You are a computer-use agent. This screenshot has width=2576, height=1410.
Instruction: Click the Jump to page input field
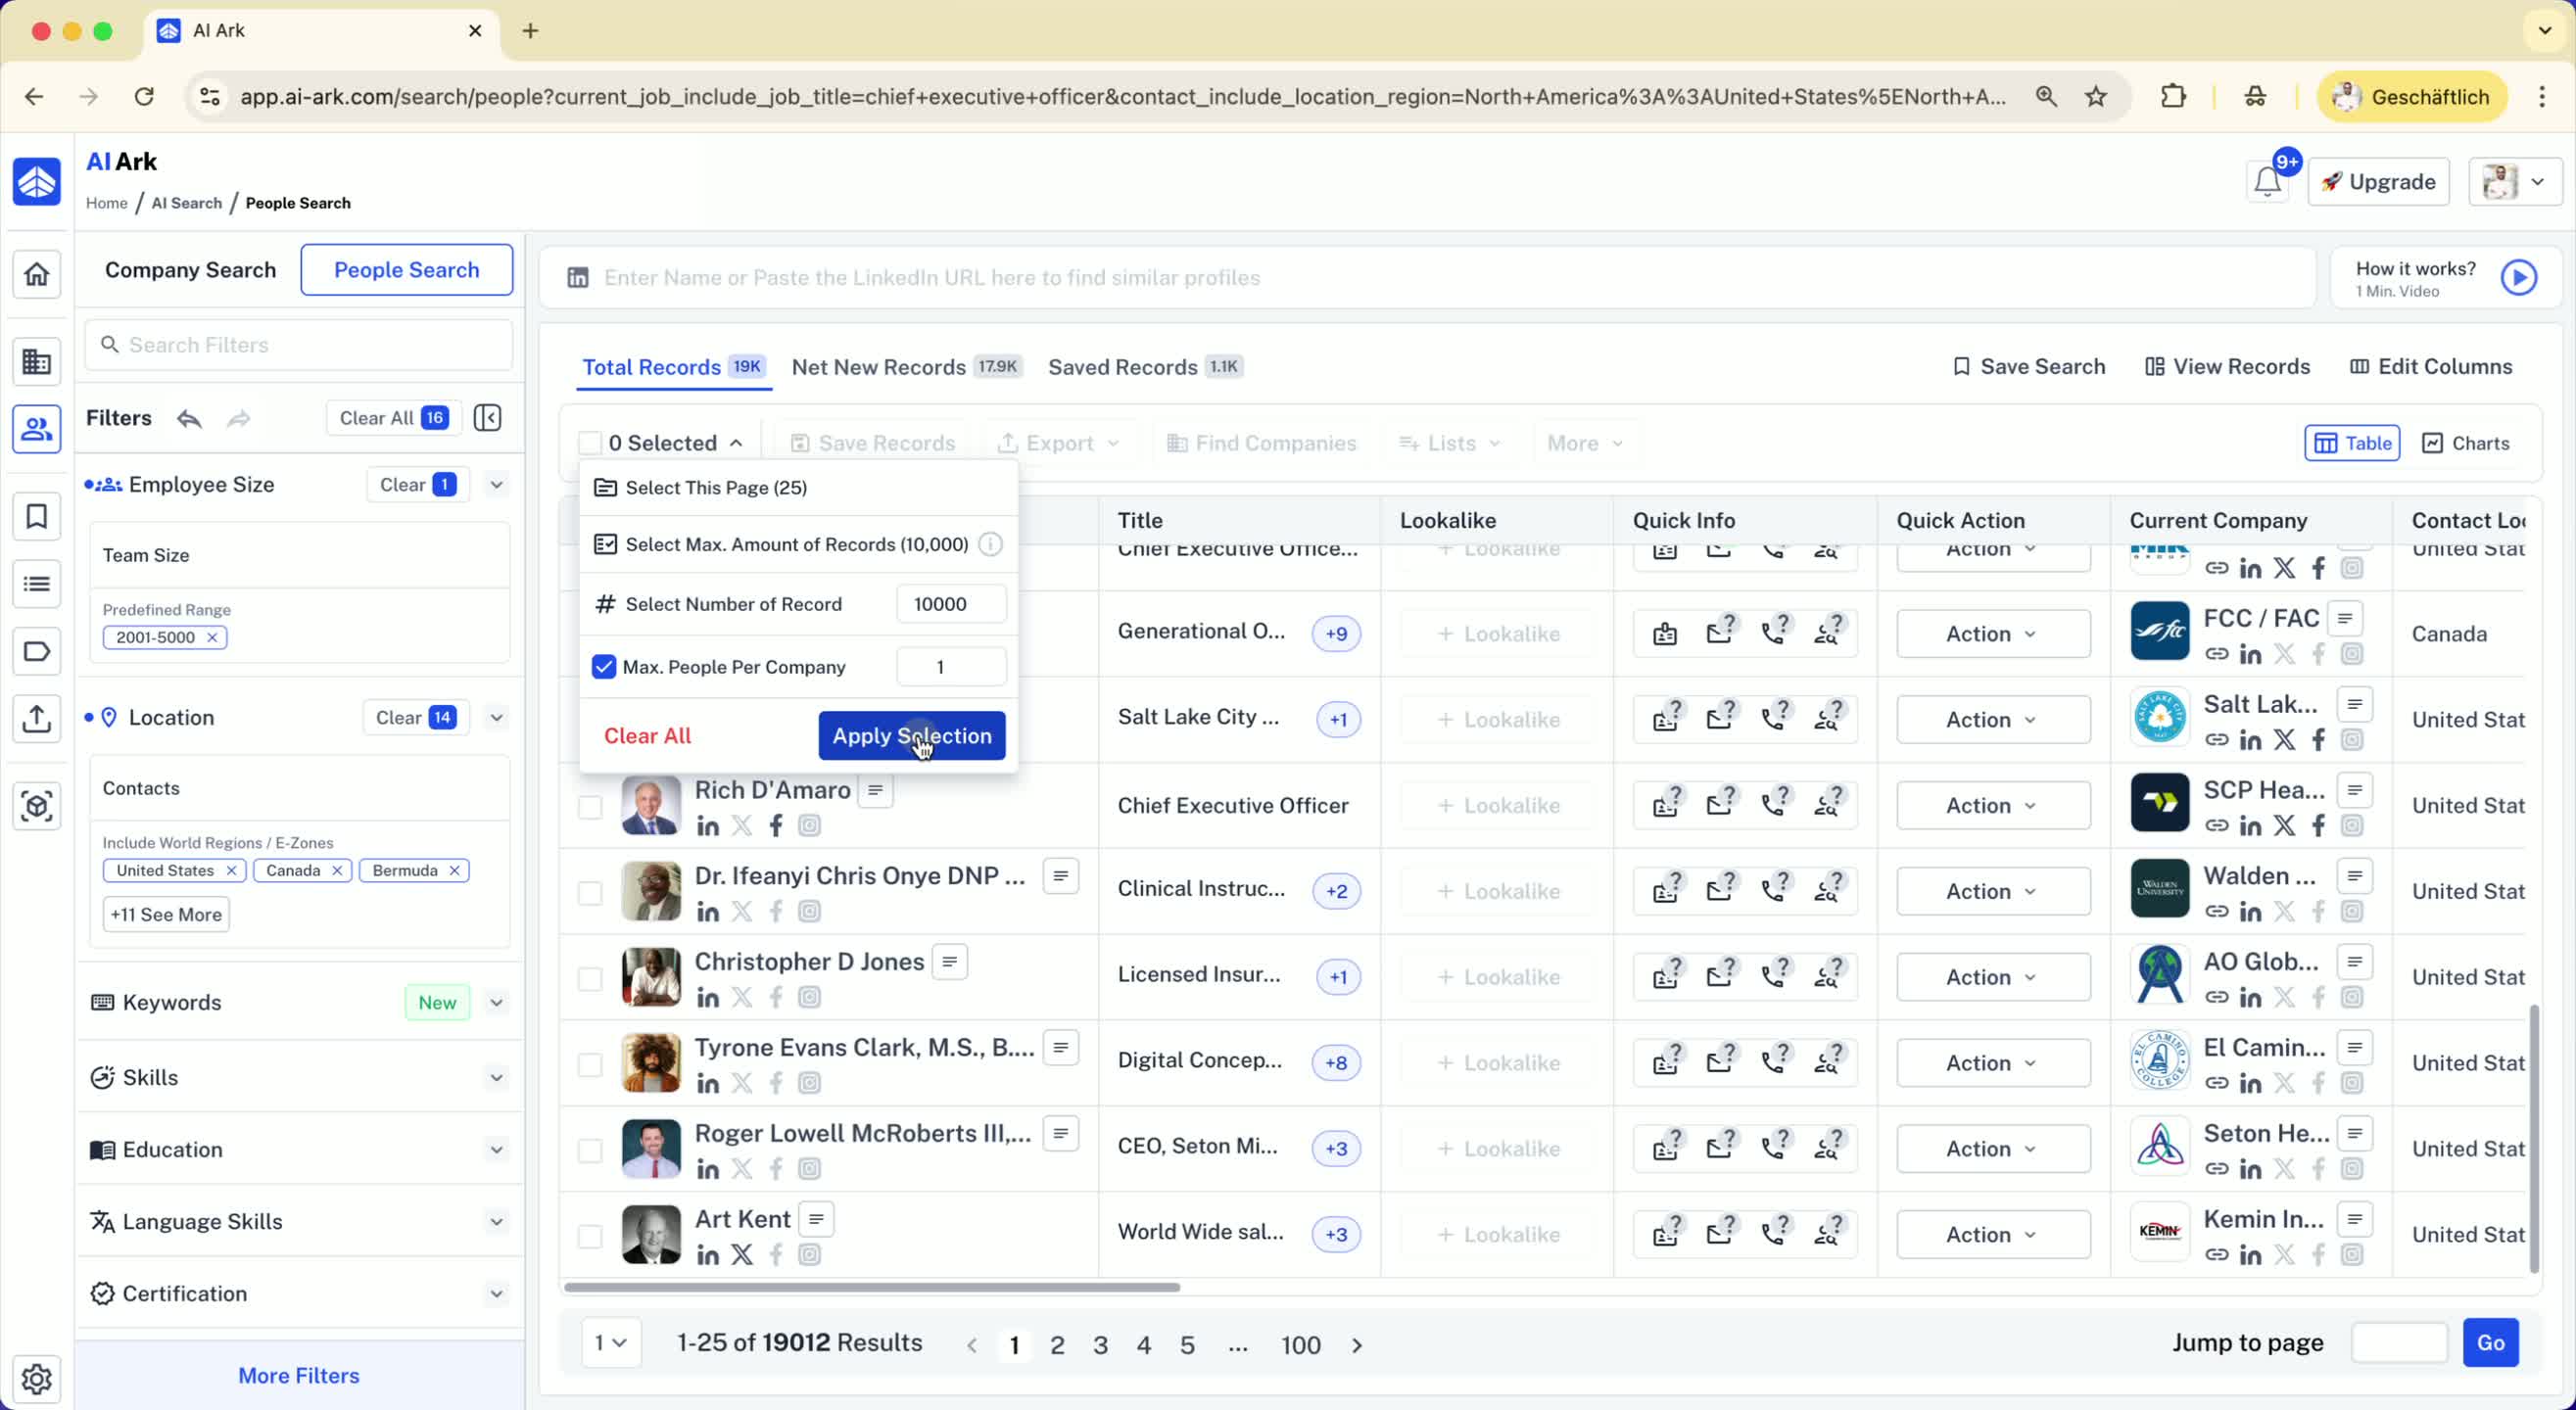point(2398,1343)
